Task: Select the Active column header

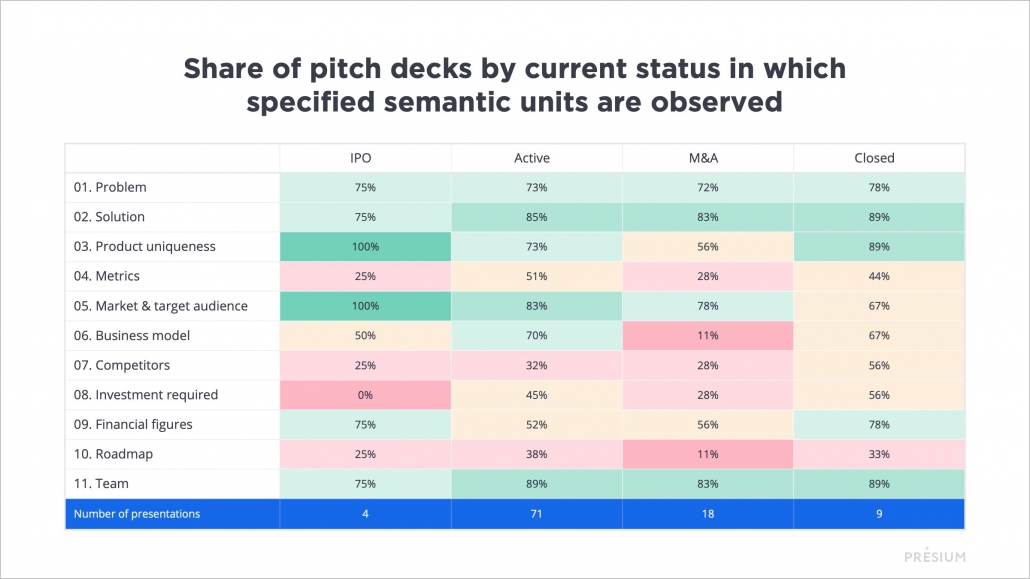Action: tap(536, 158)
